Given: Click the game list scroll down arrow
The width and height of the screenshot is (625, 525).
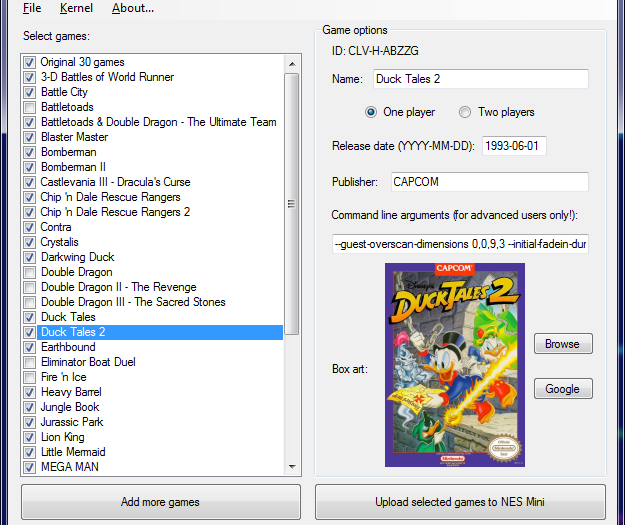Looking at the screenshot, I should tap(293, 466).
